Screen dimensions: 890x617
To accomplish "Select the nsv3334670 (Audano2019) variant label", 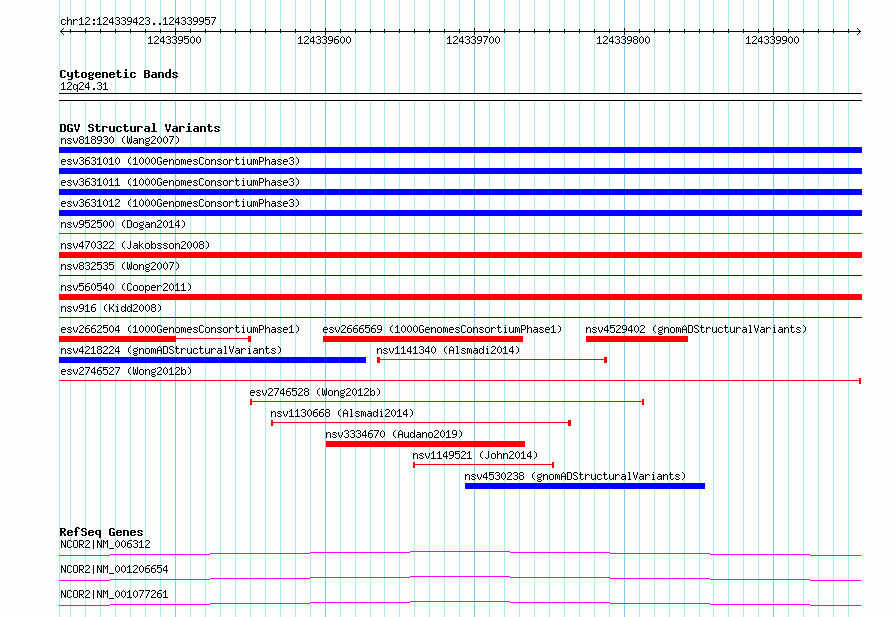I will pos(394,434).
